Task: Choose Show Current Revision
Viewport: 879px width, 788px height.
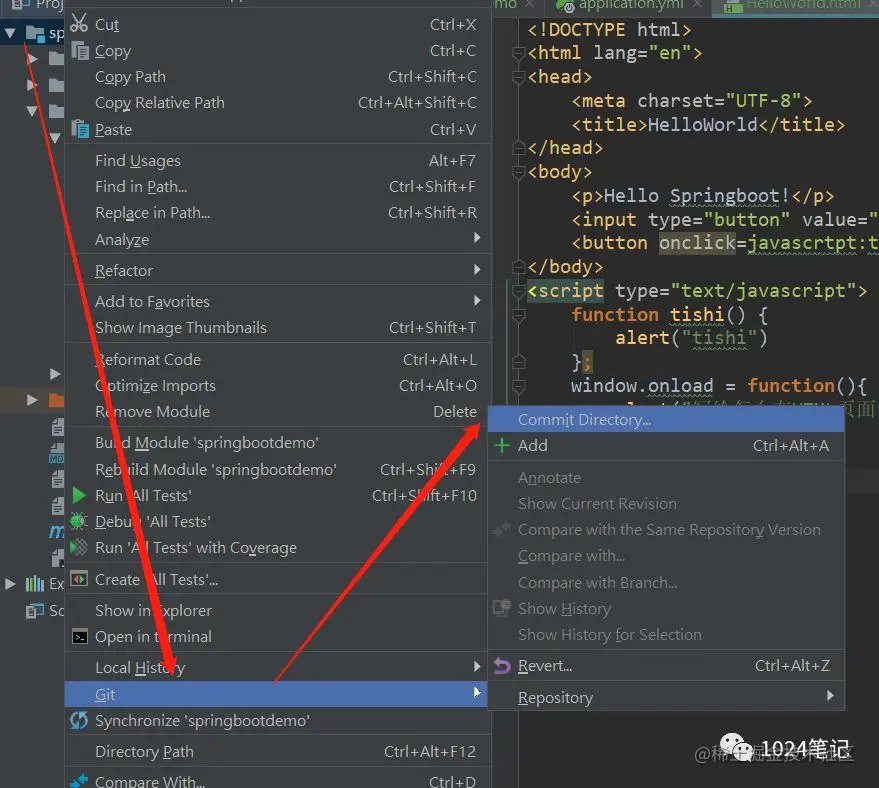Action: click(x=666, y=504)
